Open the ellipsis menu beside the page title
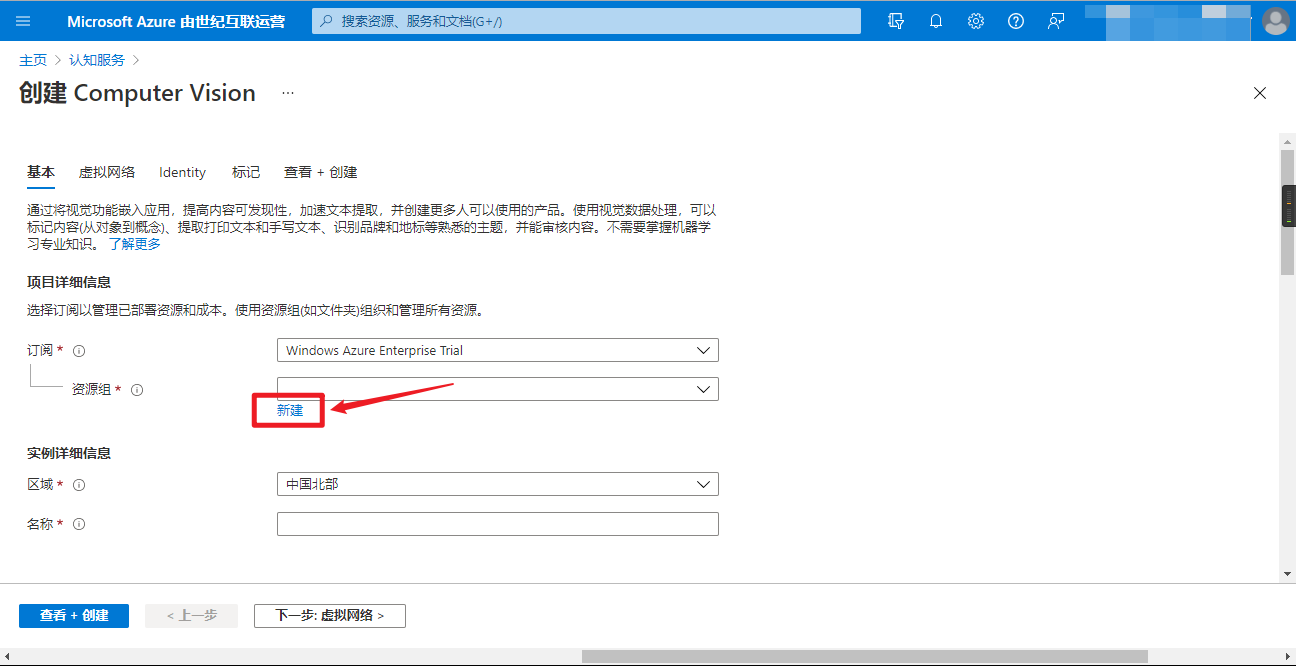Screen dimensions: 1296x666 tap(288, 93)
